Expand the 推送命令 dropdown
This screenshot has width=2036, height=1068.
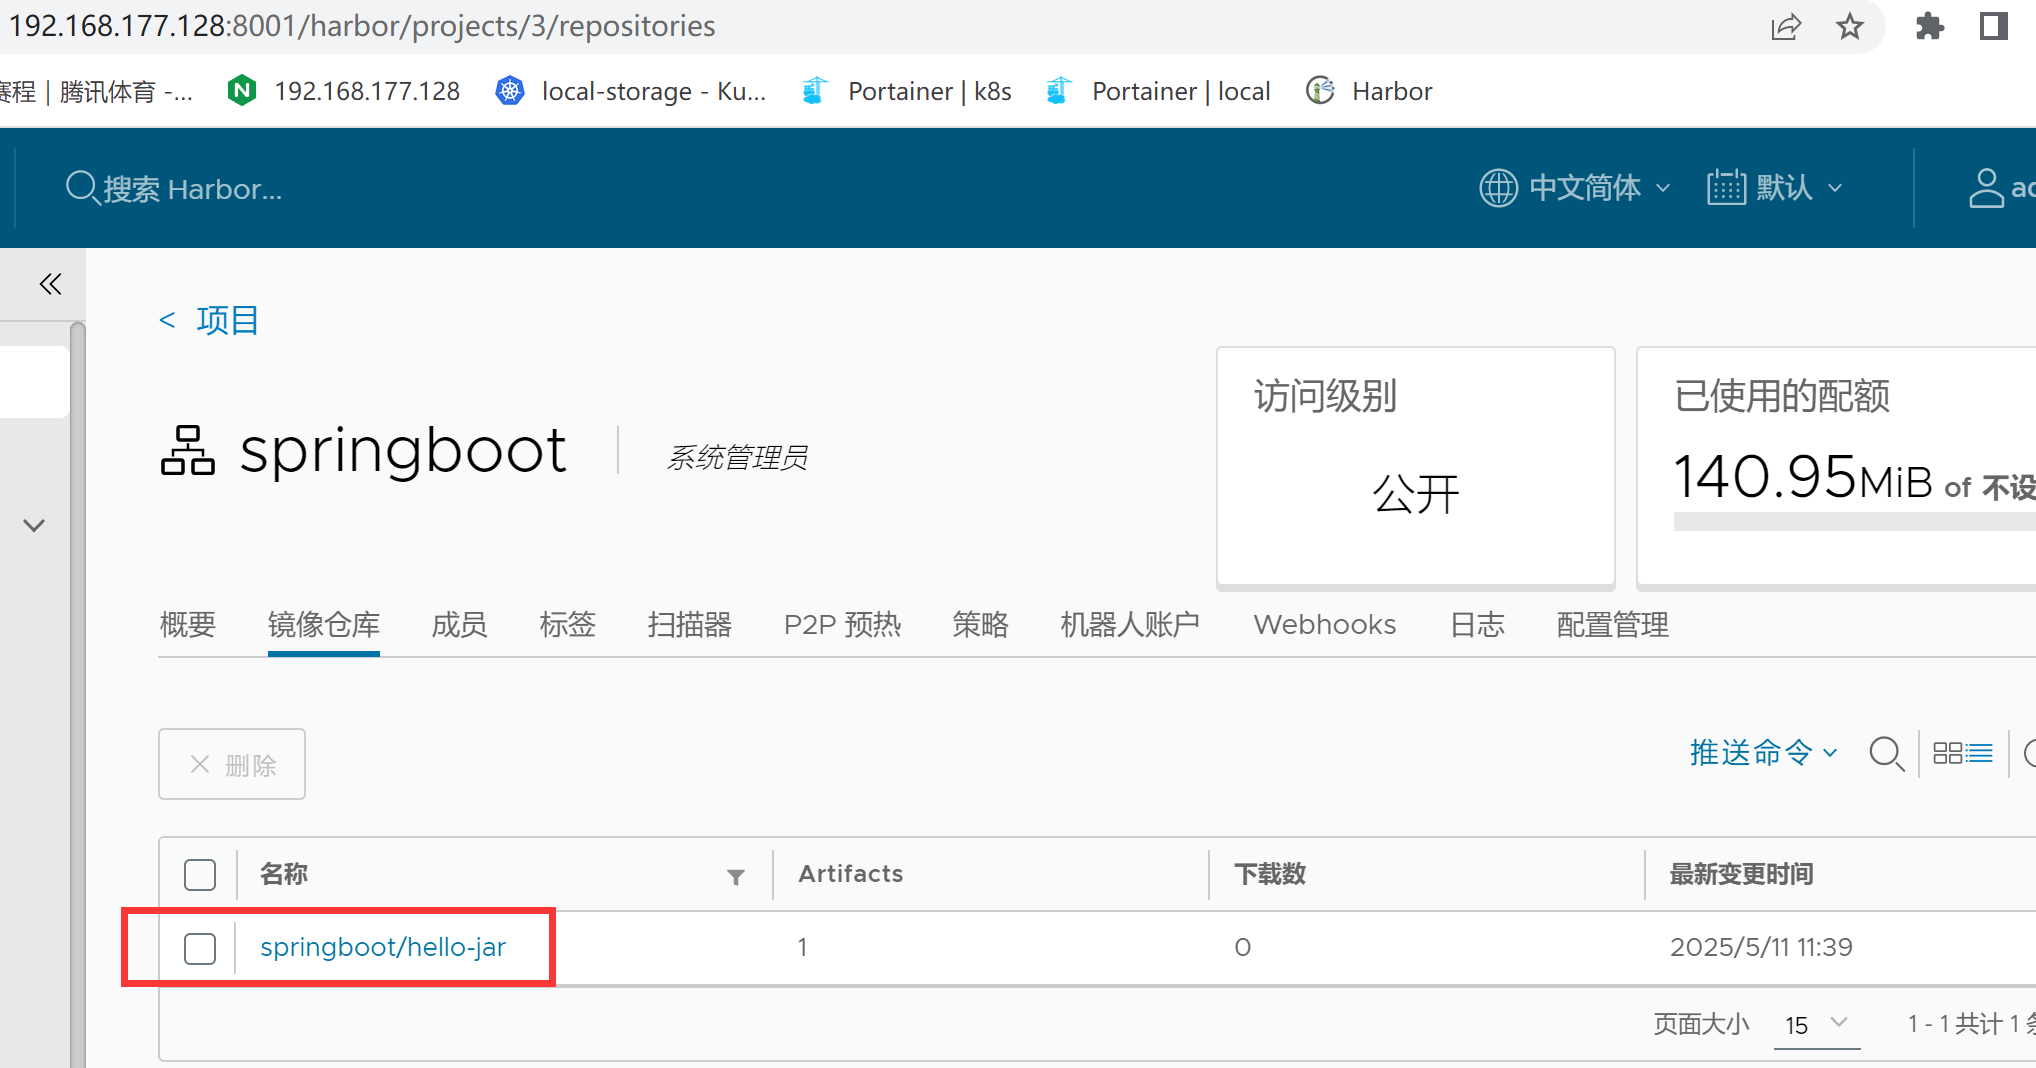point(1764,752)
